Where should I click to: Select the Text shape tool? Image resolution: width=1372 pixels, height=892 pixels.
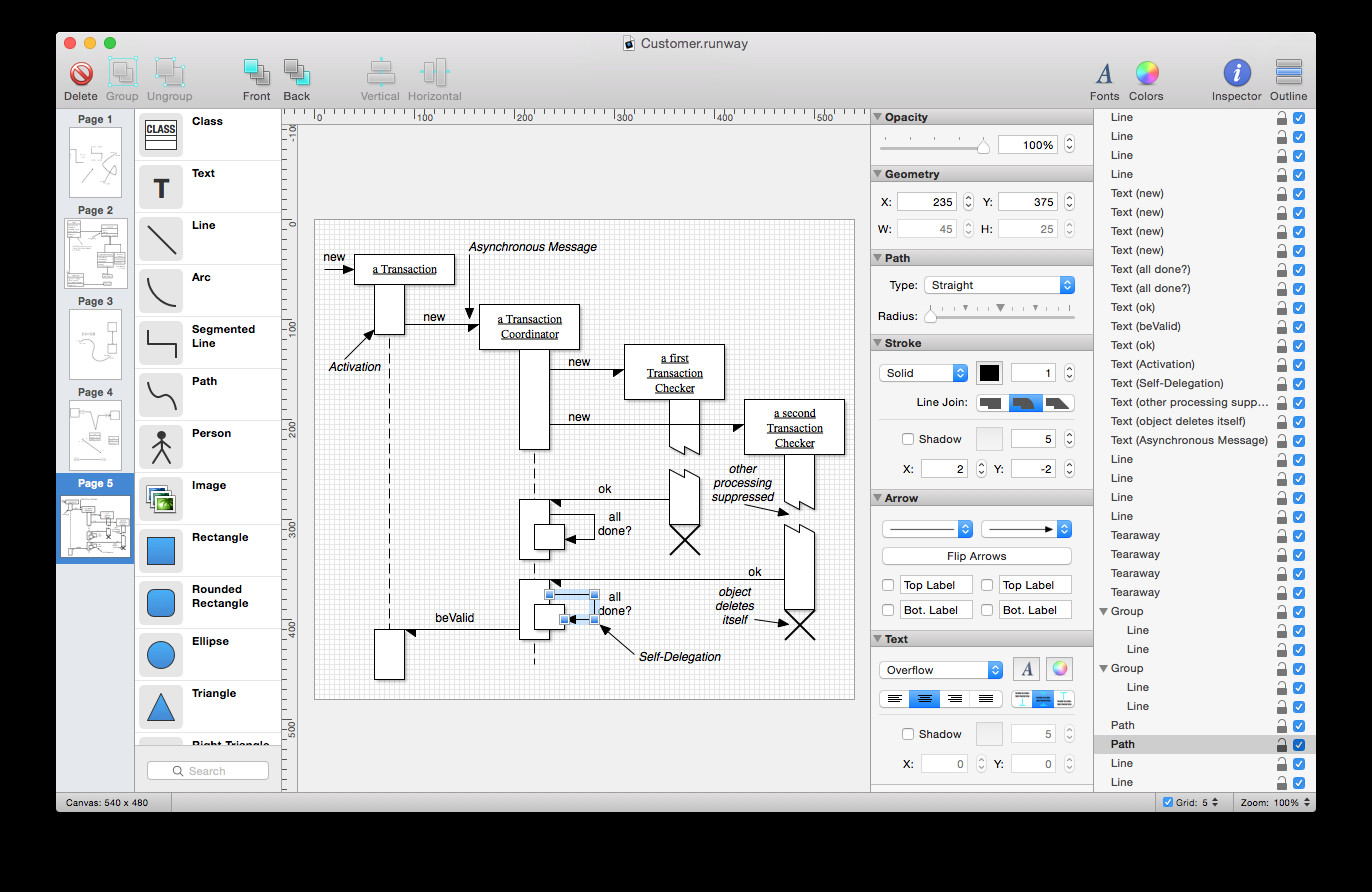point(160,186)
